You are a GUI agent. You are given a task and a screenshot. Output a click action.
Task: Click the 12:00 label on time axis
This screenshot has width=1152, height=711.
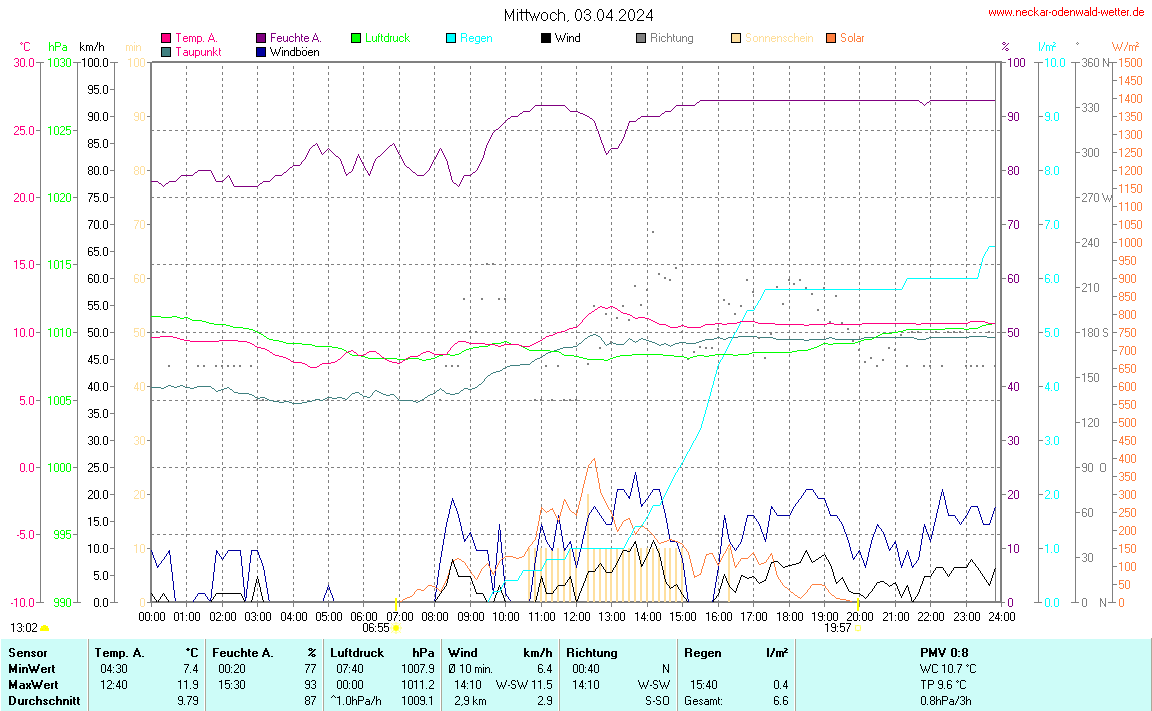577,616
